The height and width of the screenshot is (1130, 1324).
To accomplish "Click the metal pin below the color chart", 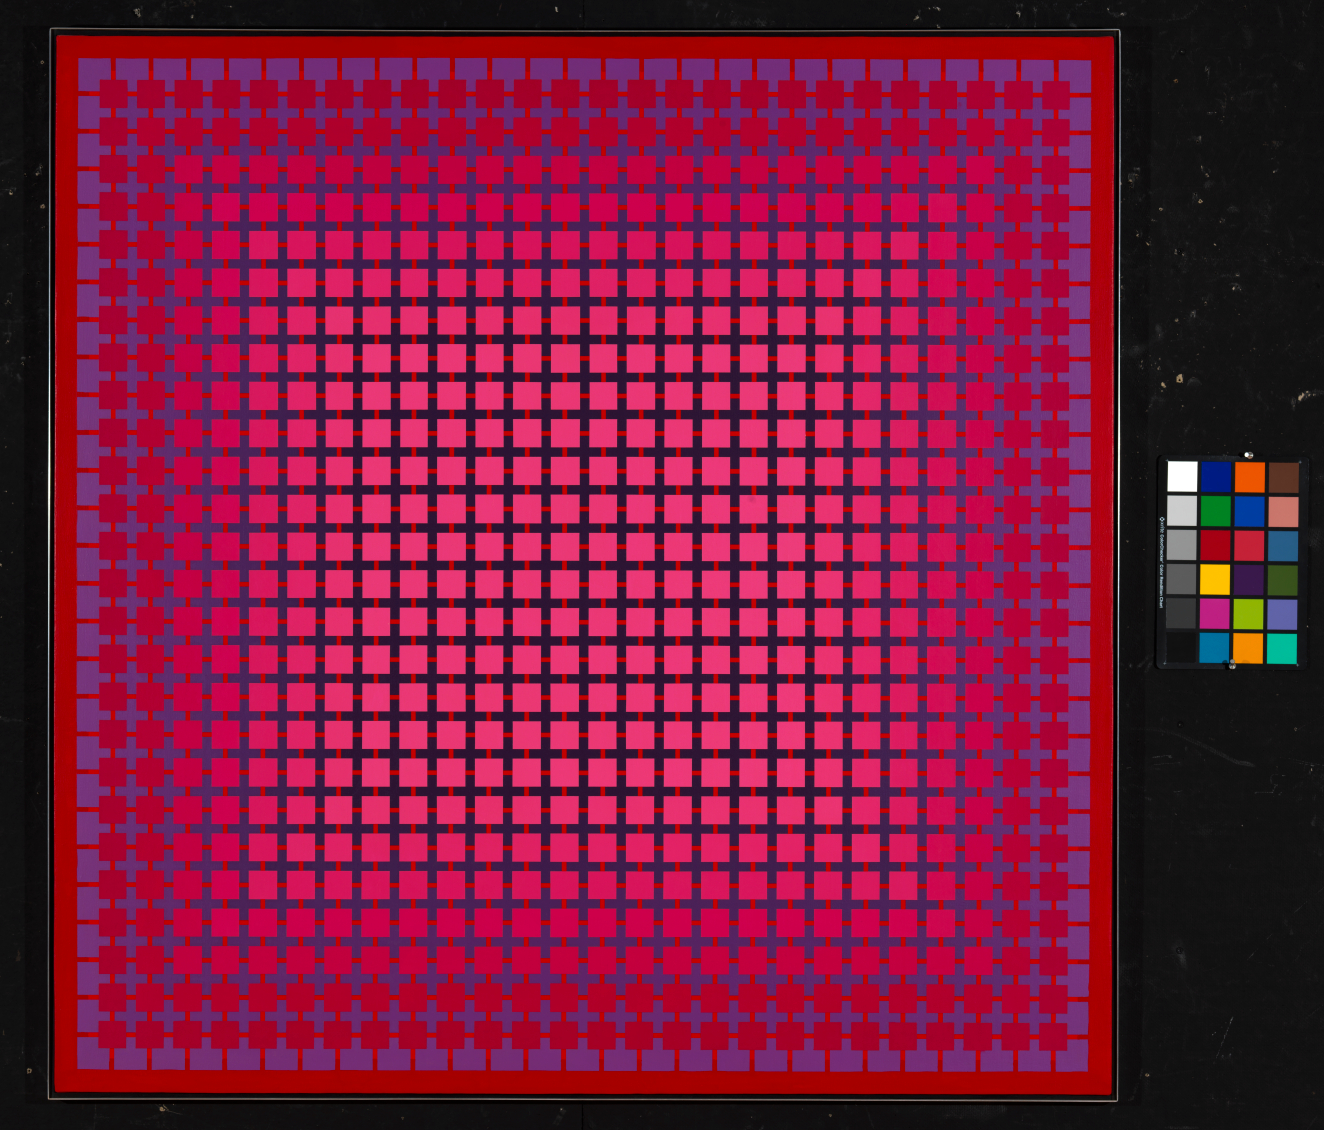I will tap(1232, 665).
